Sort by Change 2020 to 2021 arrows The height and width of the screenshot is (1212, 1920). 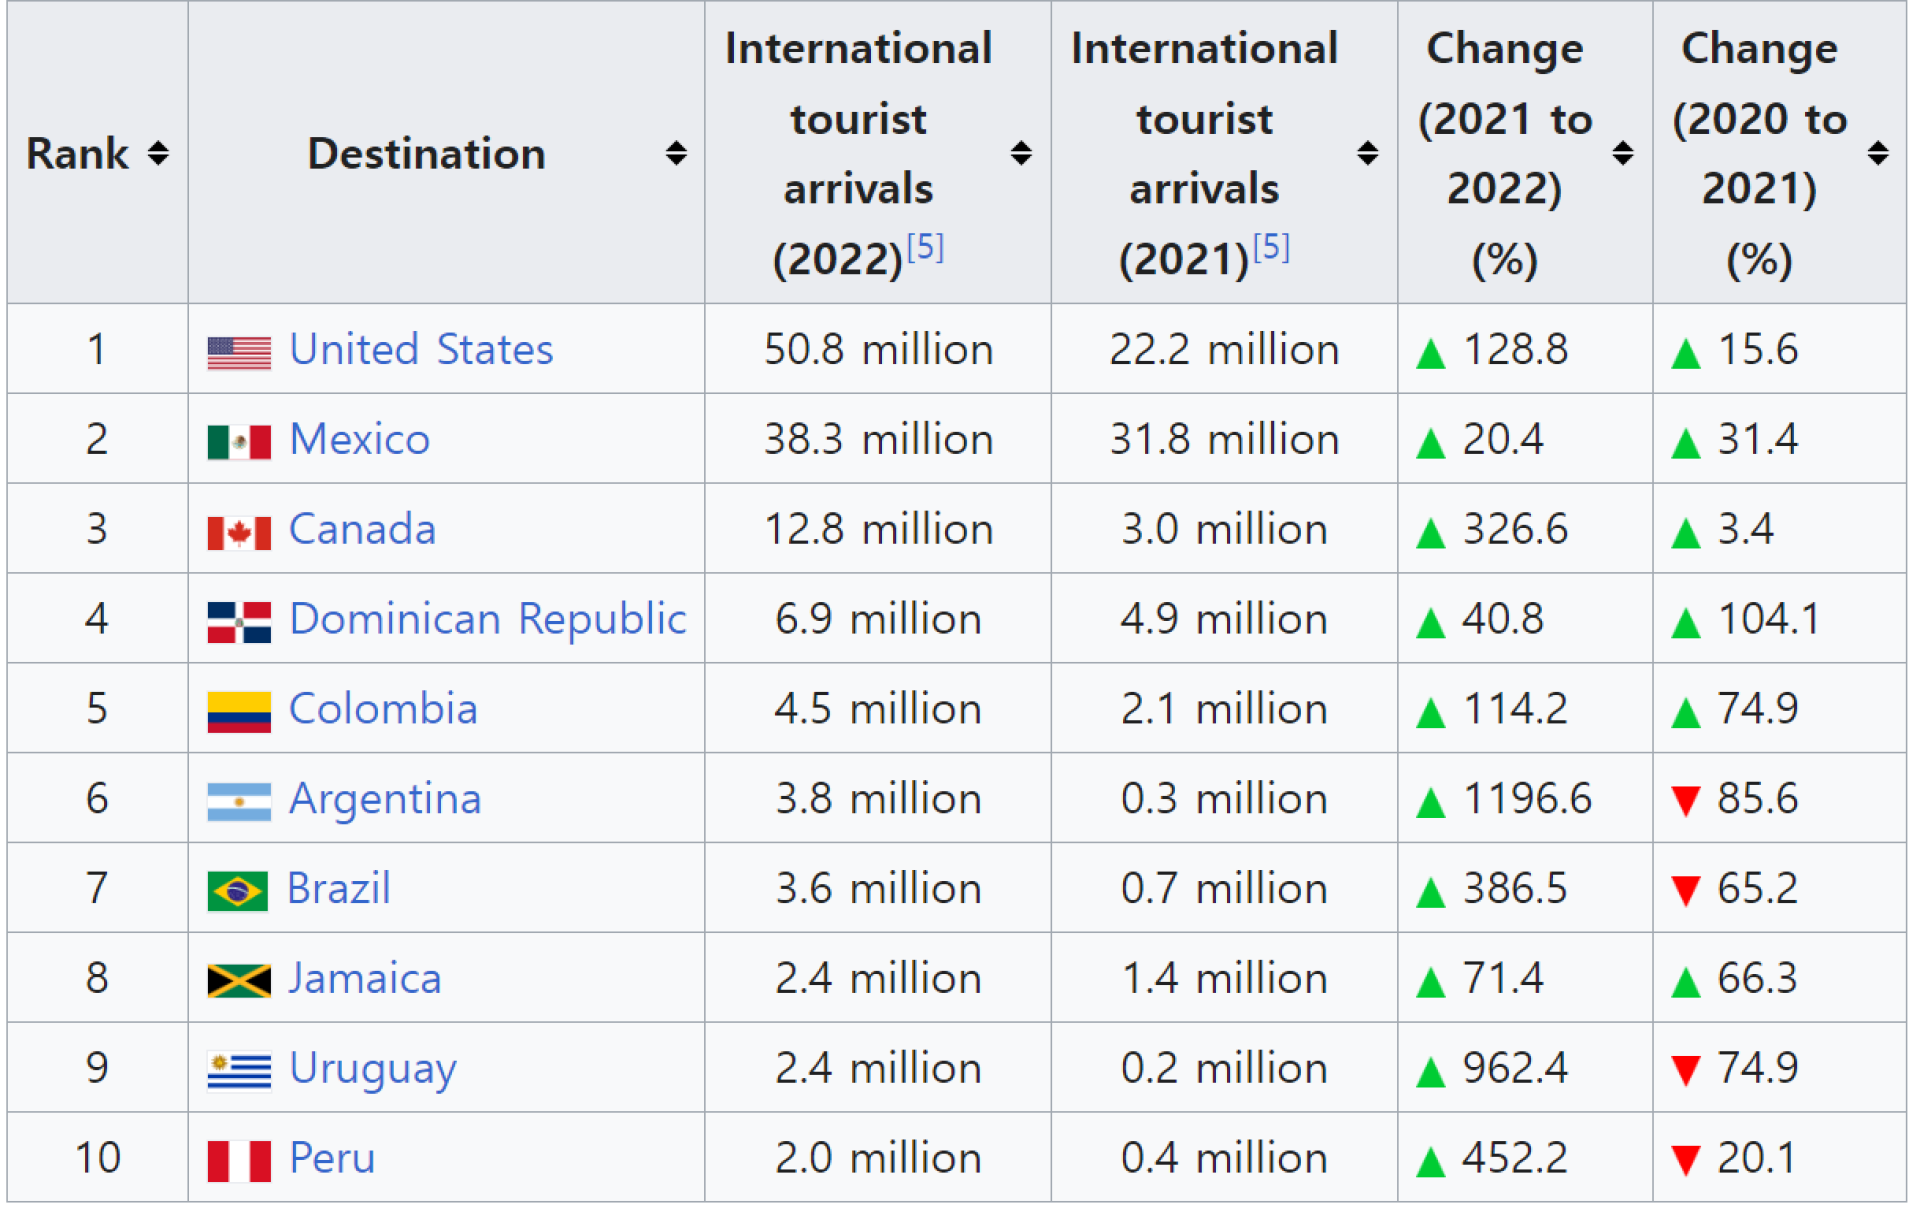[x=1878, y=153]
